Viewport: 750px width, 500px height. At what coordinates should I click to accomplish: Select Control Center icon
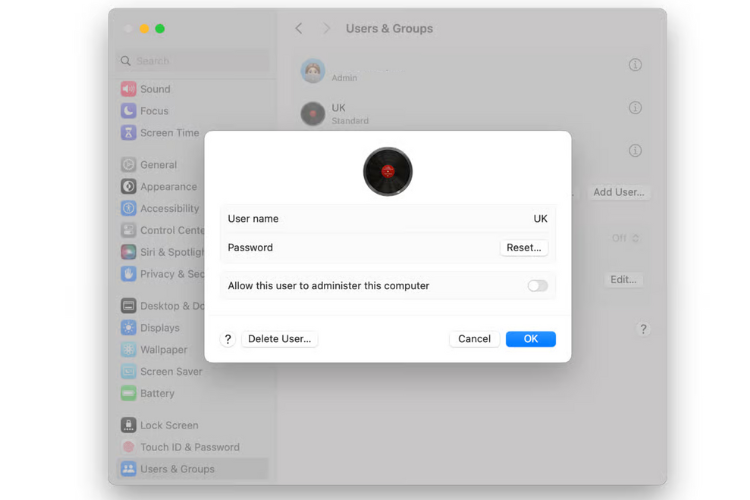[x=128, y=230]
